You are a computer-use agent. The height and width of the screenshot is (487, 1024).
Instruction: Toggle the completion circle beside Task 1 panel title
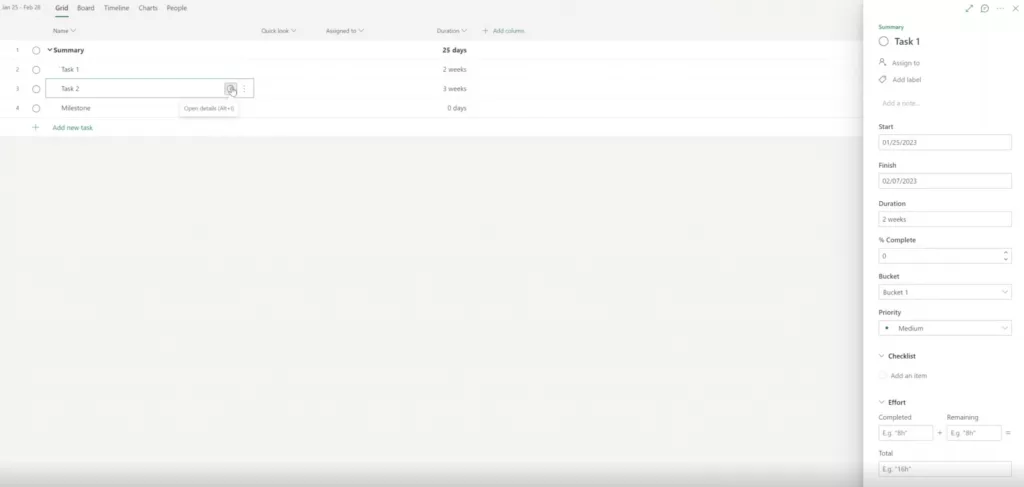click(x=884, y=41)
